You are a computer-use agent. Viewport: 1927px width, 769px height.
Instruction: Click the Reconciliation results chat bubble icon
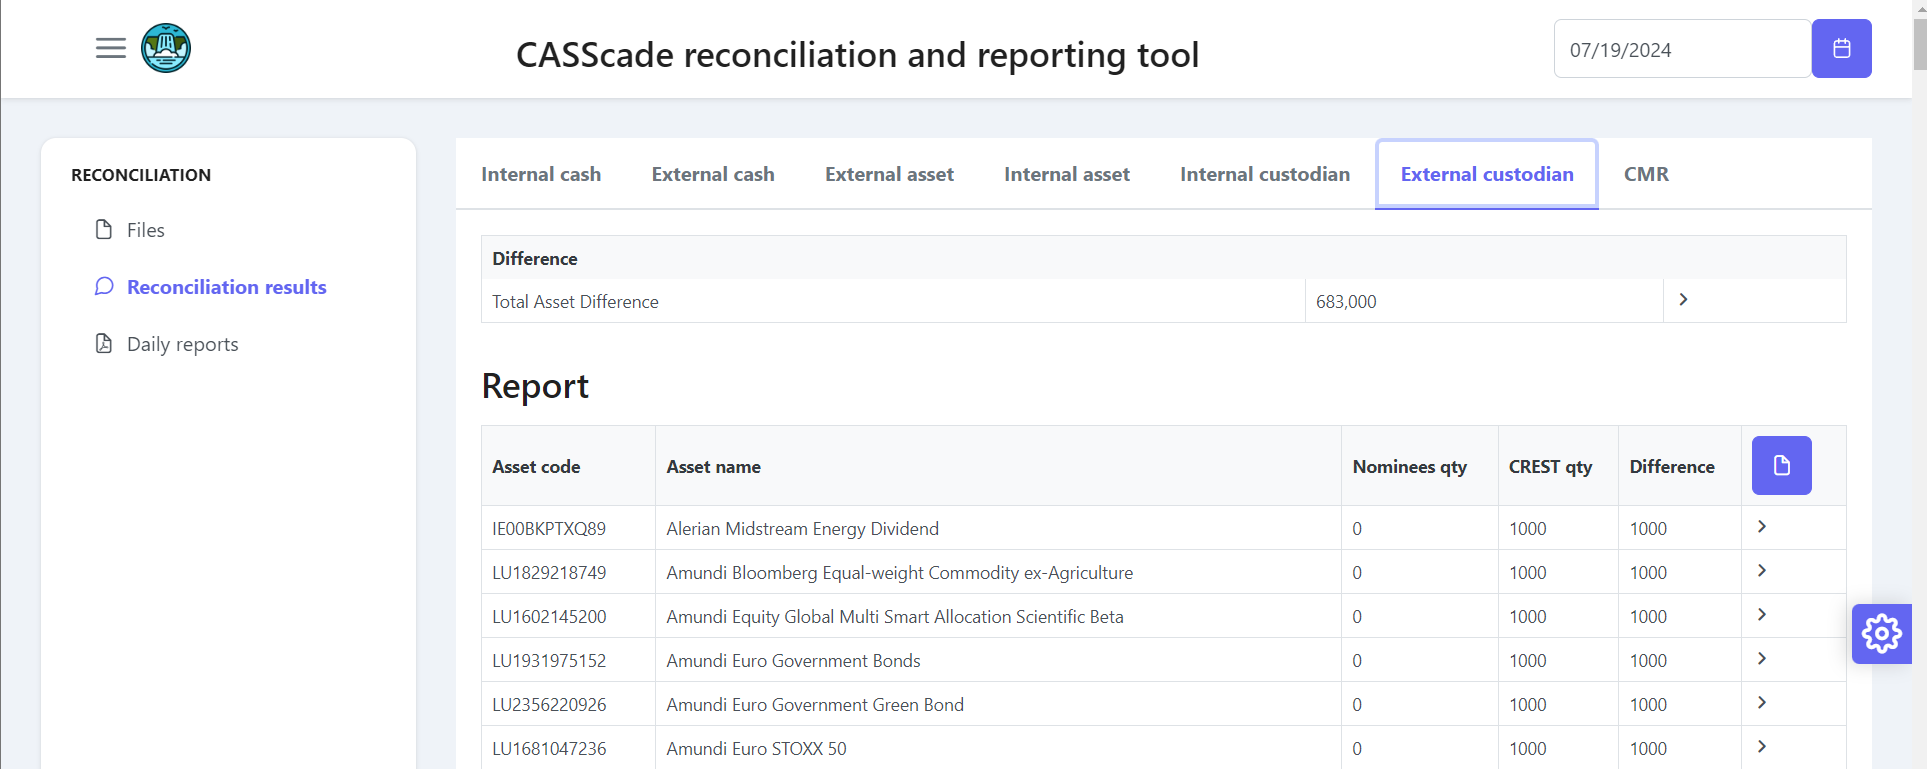click(104, 287)
